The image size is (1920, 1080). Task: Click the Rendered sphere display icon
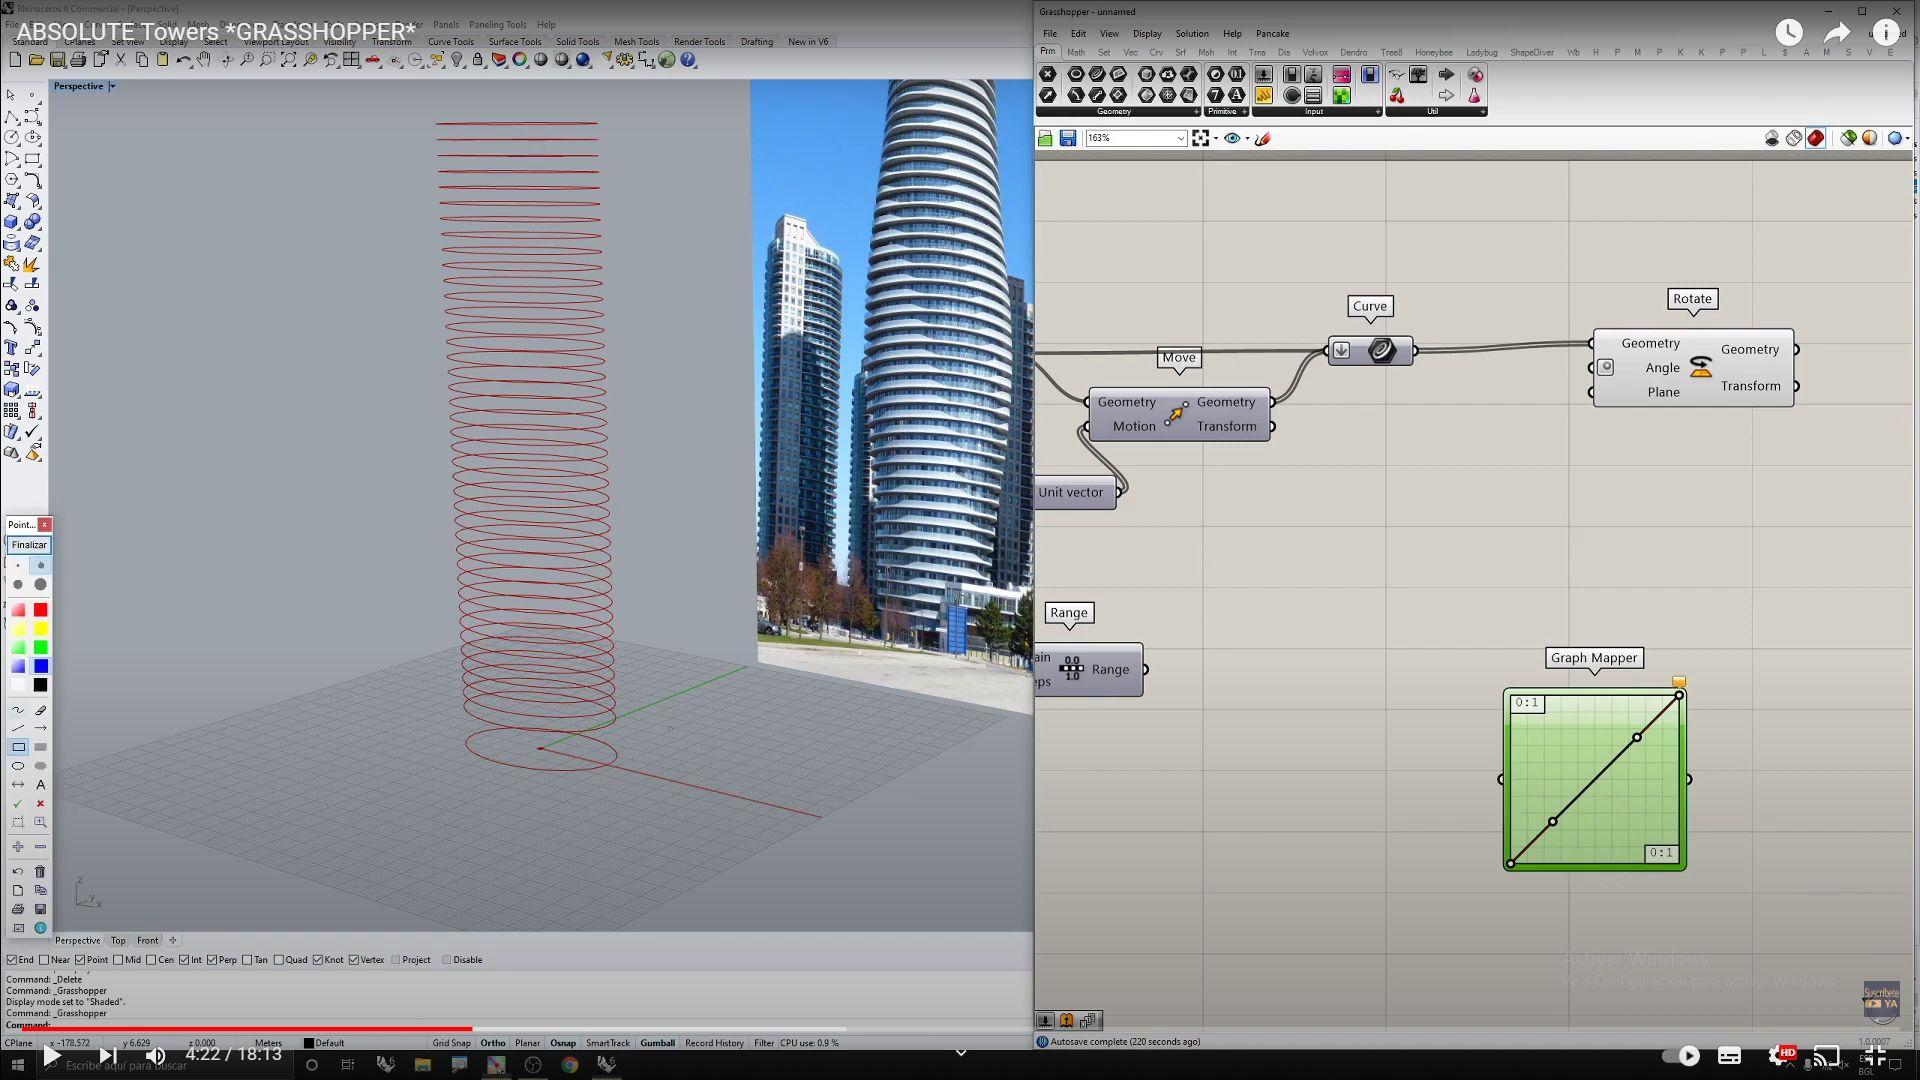coord(583,60)
